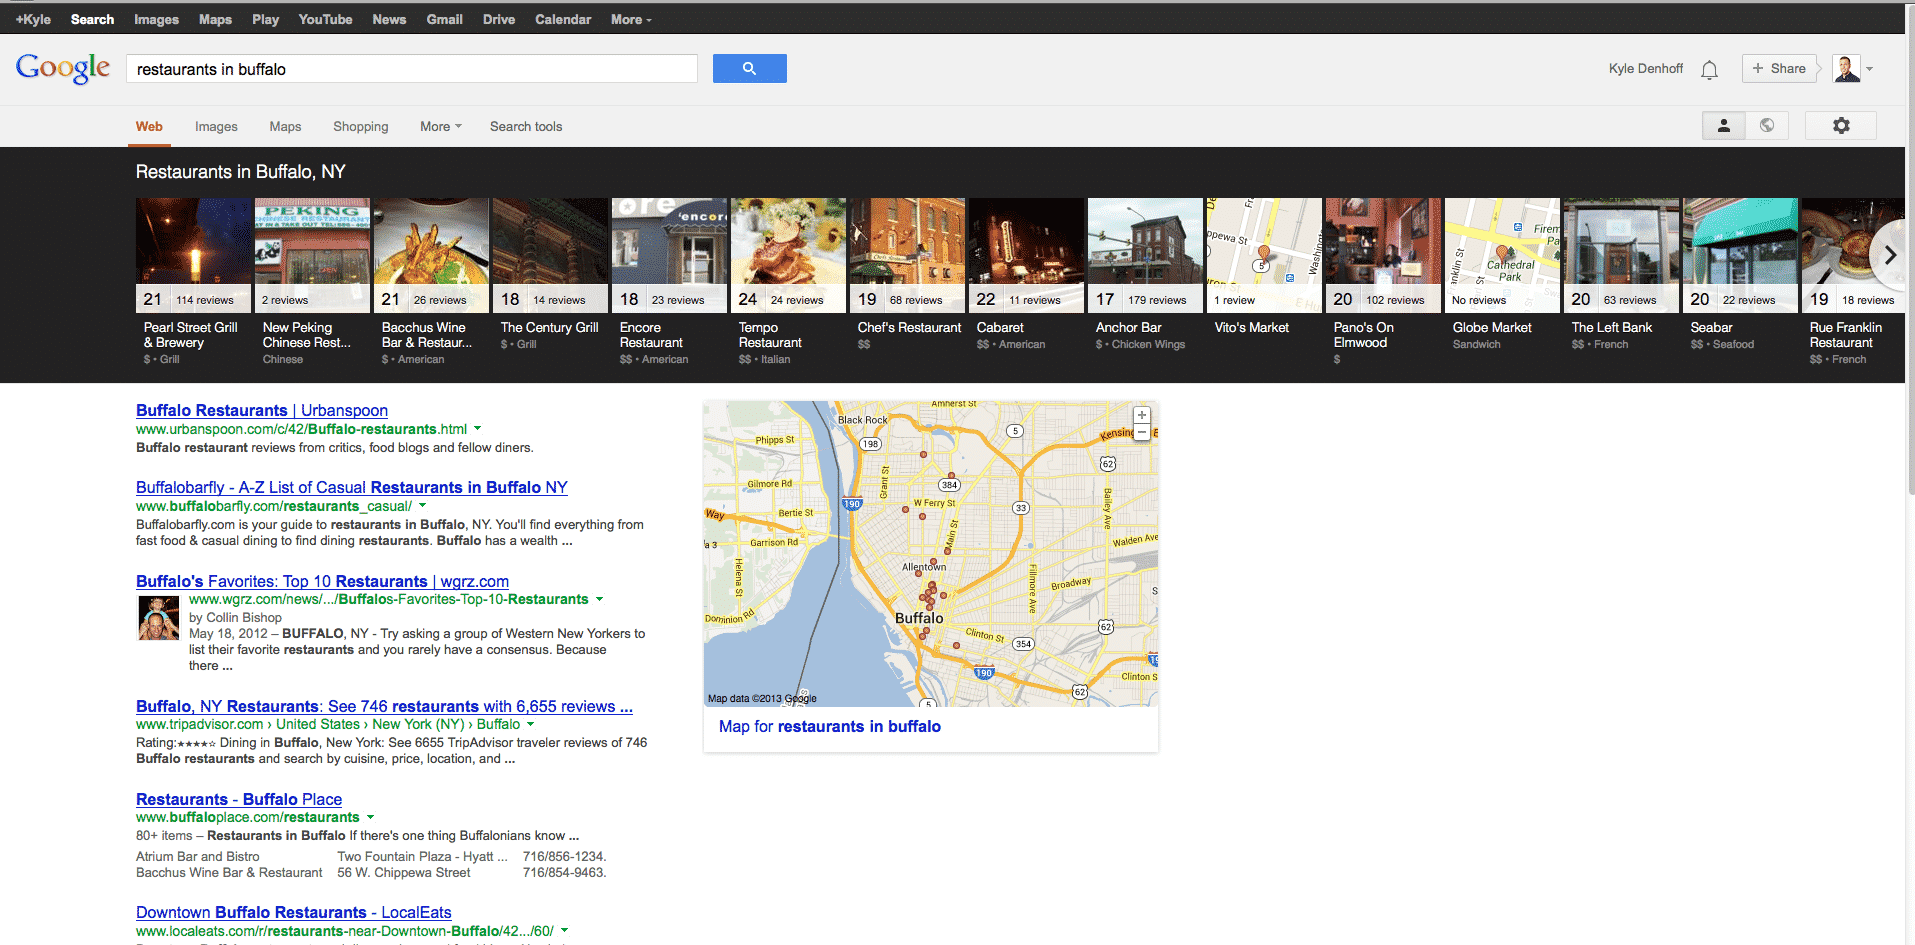The height and width of the screenshot is (945, 1915).
Task: Select Anchor Bar restaurant card
Action: click(x=1145, y=276)
